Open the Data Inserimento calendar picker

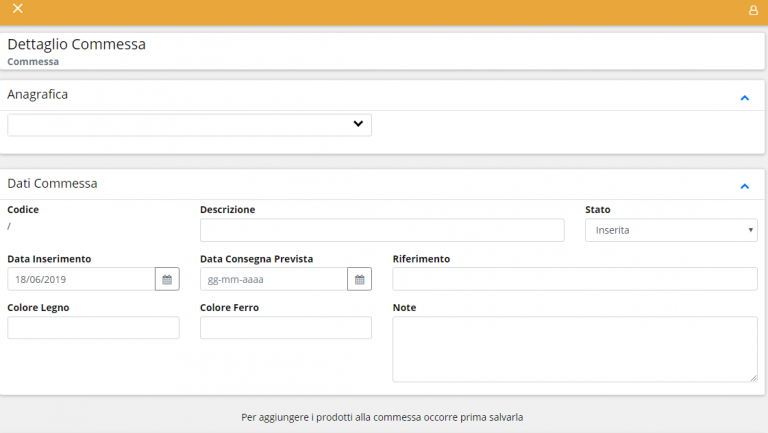point(167,279)
